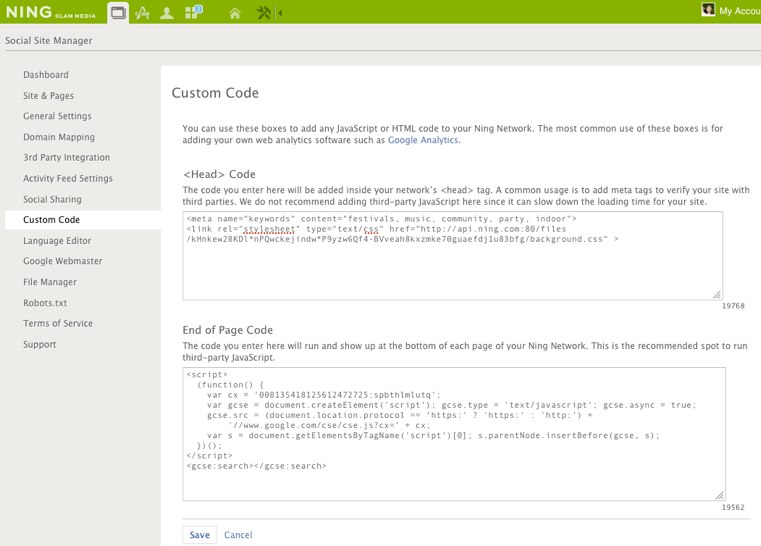Open the site manager window icon tab
Image resolution: width=761 pixels, height=546 pixels.
pos(118,12)
